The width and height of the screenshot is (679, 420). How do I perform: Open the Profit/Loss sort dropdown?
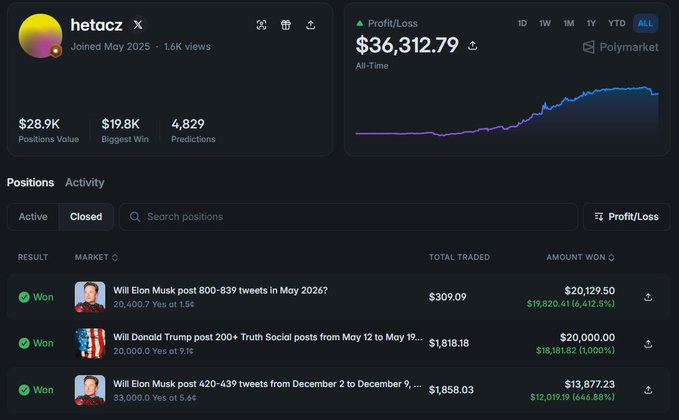coord(627,216)
